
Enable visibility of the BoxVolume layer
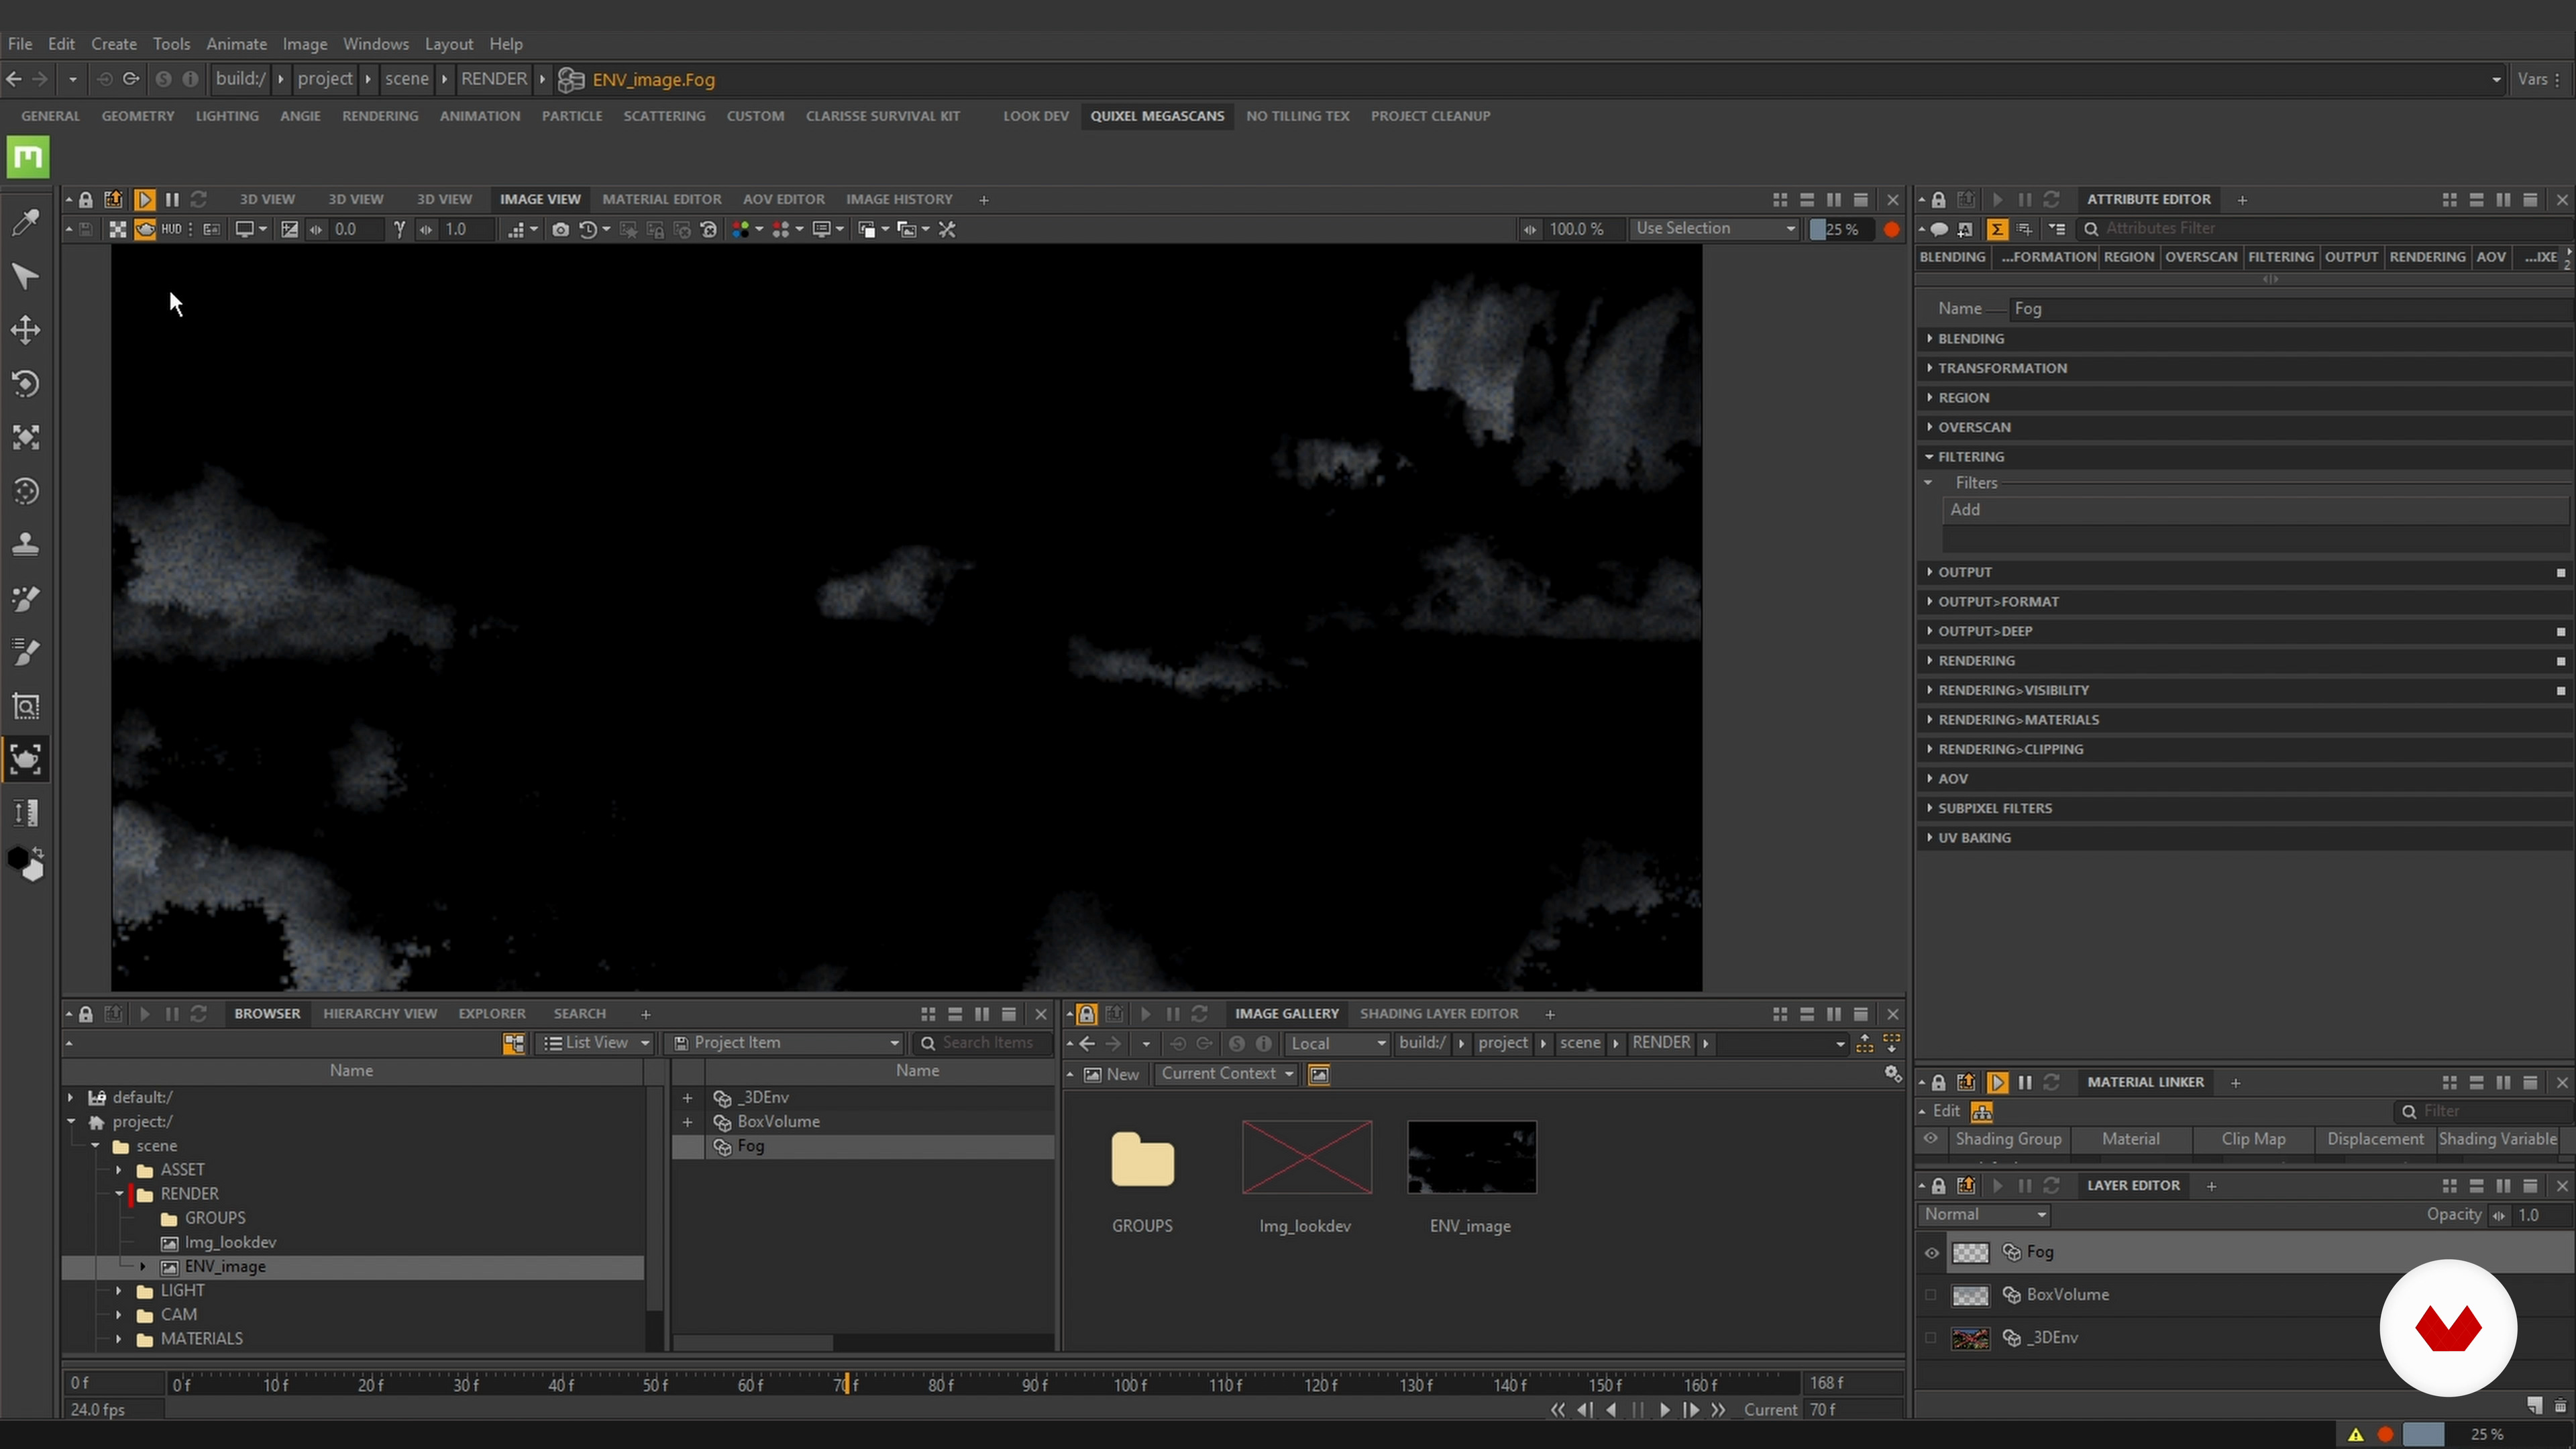click(1931, 1295)
